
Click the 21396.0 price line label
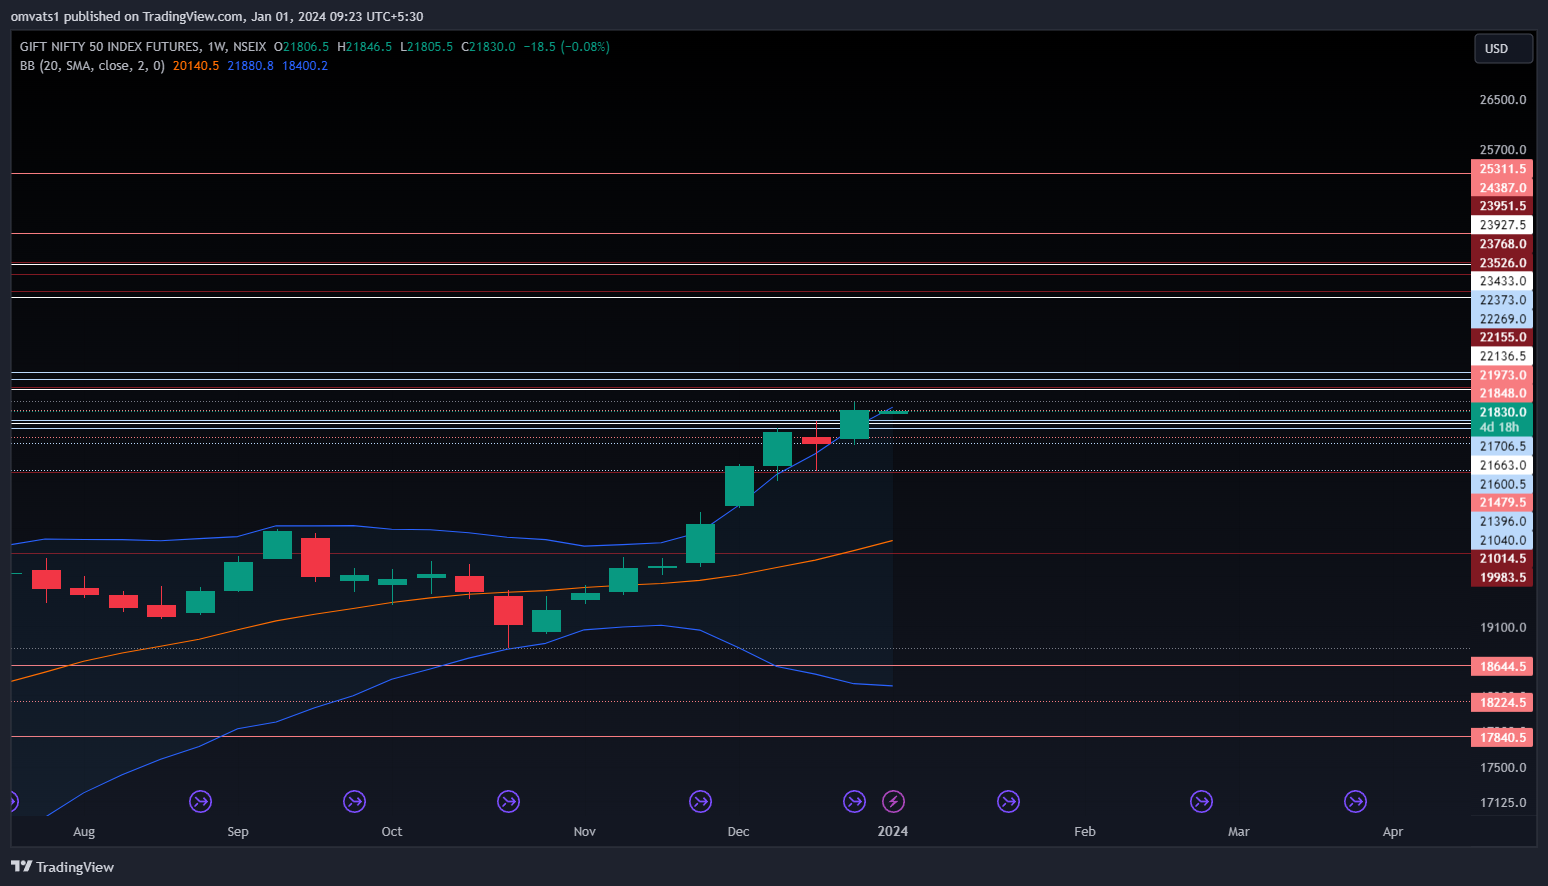tap(1502, 521)
